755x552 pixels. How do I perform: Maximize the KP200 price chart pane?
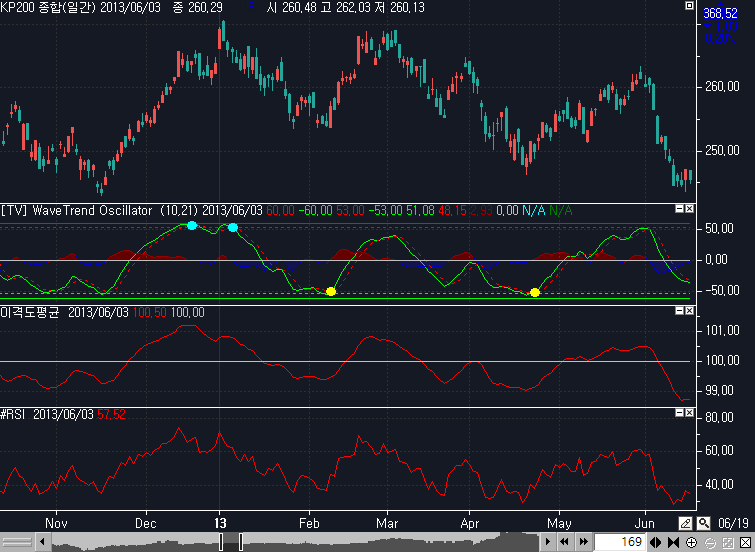click(688, 6)
